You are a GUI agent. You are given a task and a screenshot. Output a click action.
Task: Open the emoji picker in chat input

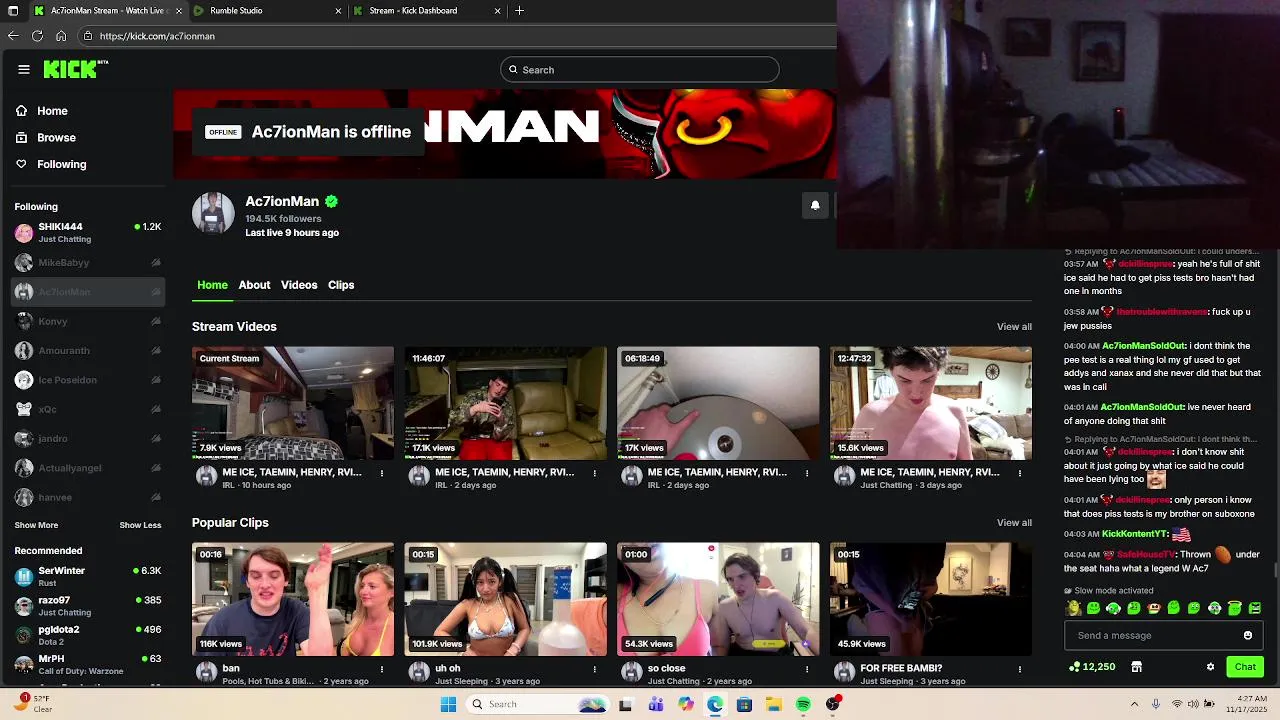(x=1247, y=635)
